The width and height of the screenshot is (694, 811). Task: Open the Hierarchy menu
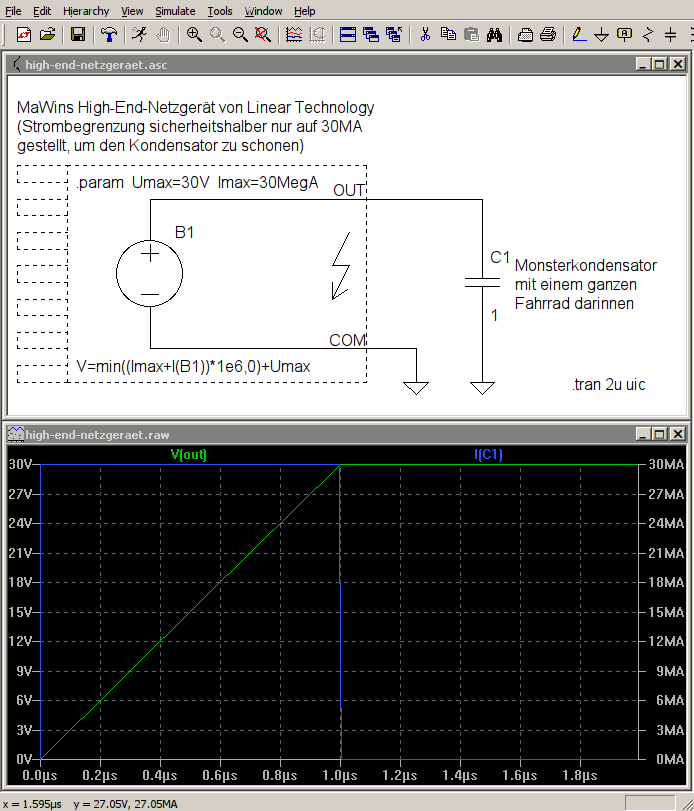tap(86, 11)
